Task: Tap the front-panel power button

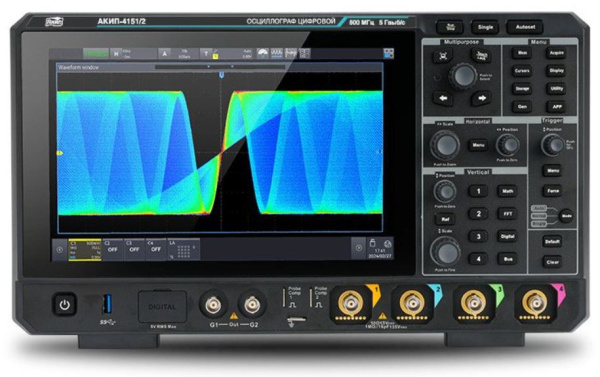Action: tap(64, 305)
